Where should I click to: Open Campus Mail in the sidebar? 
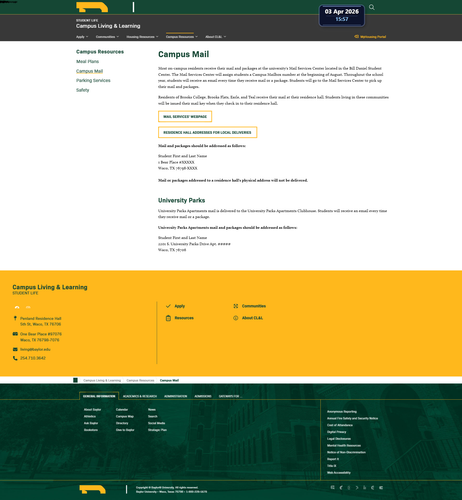click(89, 71)
